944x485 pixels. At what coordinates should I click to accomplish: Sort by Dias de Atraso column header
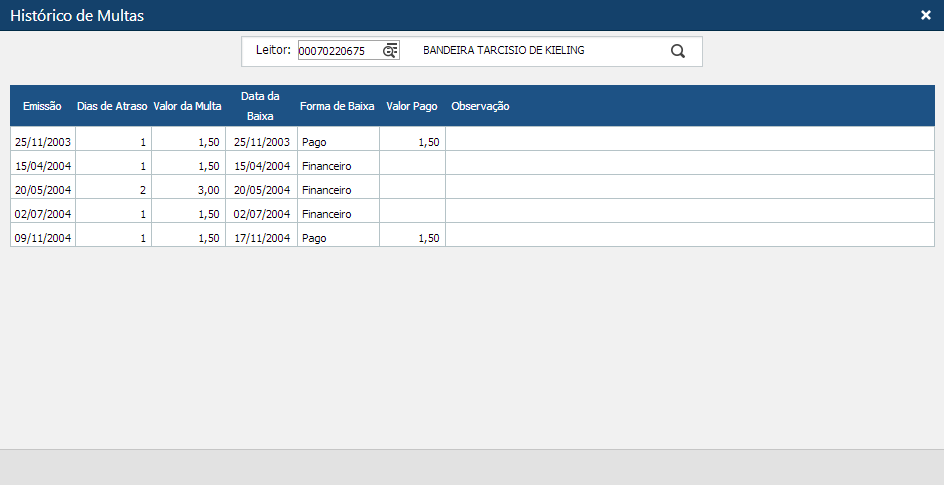tap(113, 106)
